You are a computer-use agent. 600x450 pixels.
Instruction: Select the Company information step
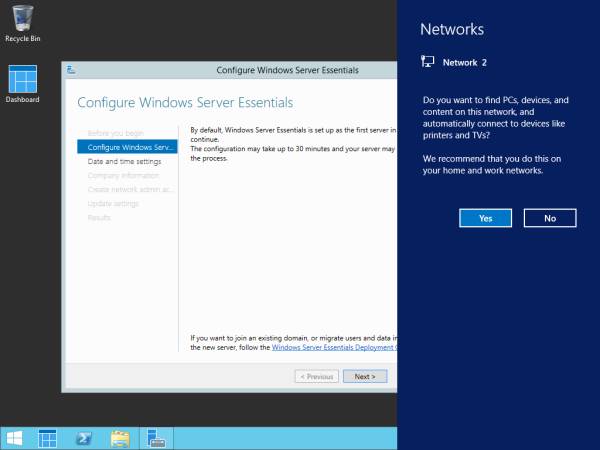point(123,176)
